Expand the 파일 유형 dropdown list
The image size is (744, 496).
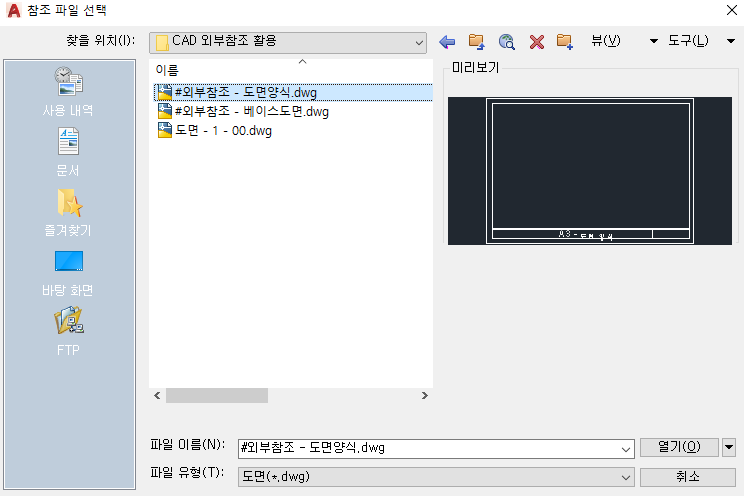click(626, 477)
